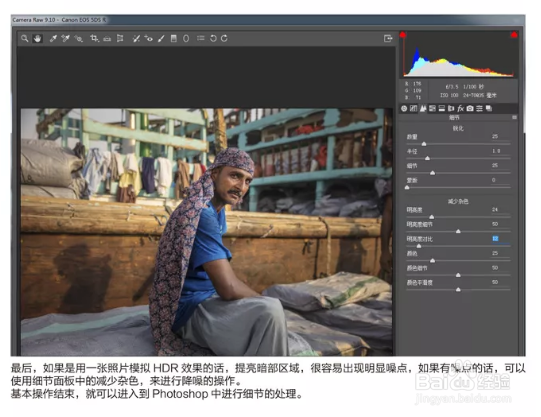This screenshot has height=417, width=541.
Task: Click the 明亮度对比 slider handle
Action: (419, 246)
